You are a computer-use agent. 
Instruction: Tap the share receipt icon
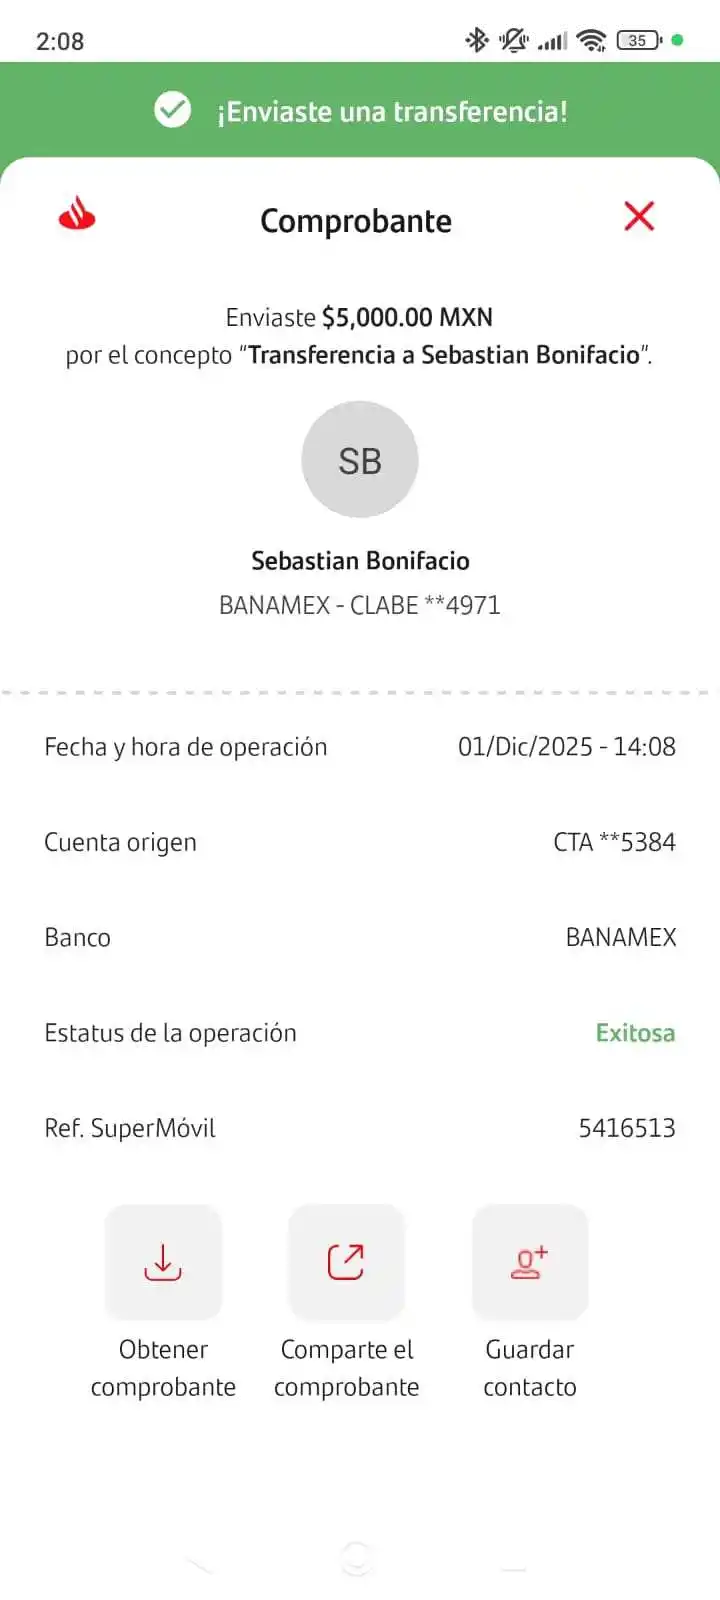click(346, 1262)
